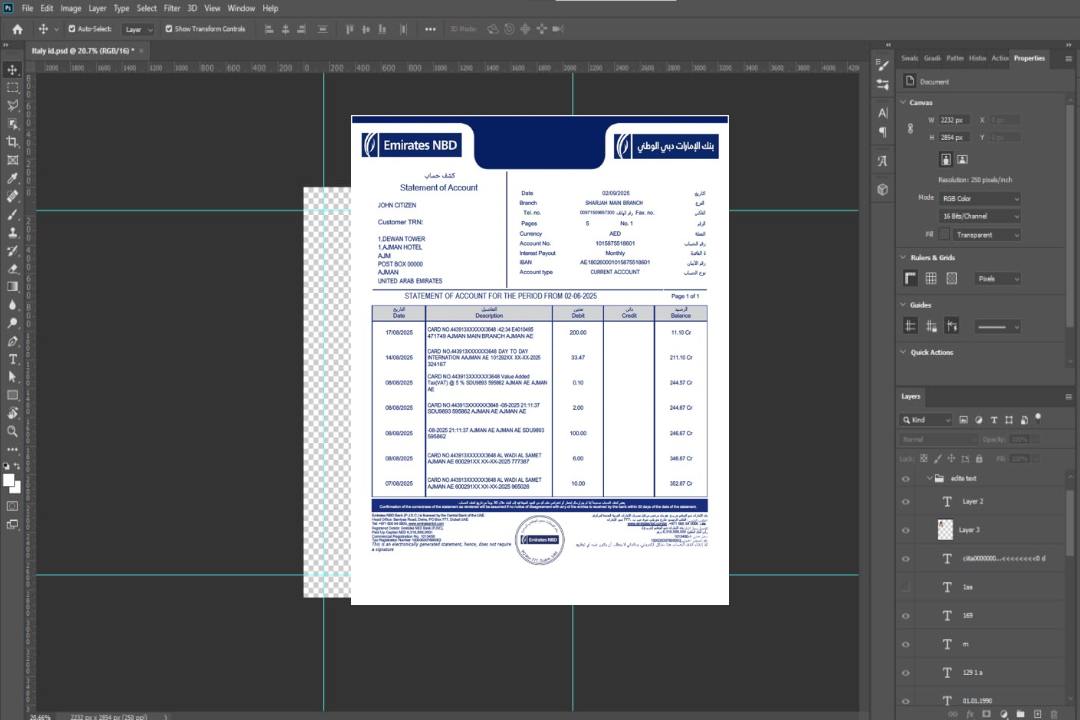This screenshot has width=1080, height=720.
Task: Select the Horizontal Type tool
Action: 12,359
